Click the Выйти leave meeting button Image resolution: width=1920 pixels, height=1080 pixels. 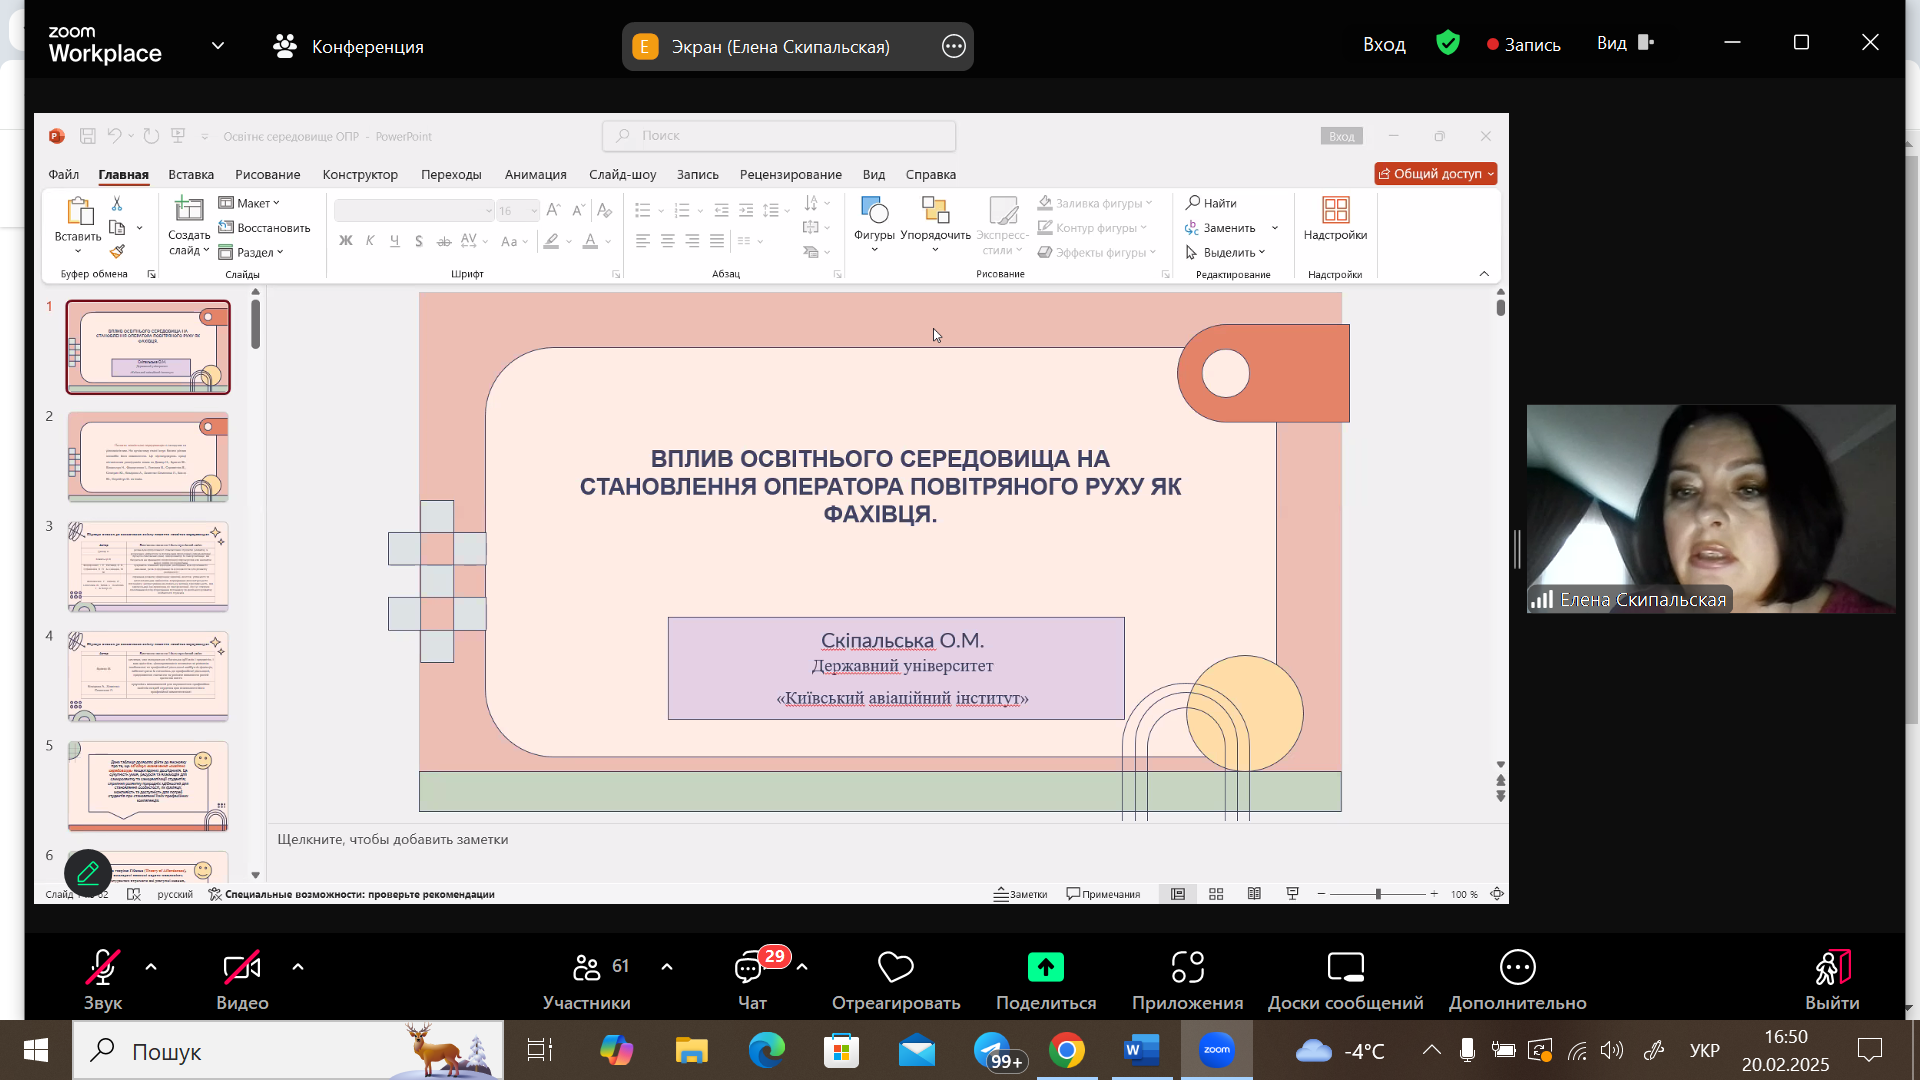coord(1831,967)
